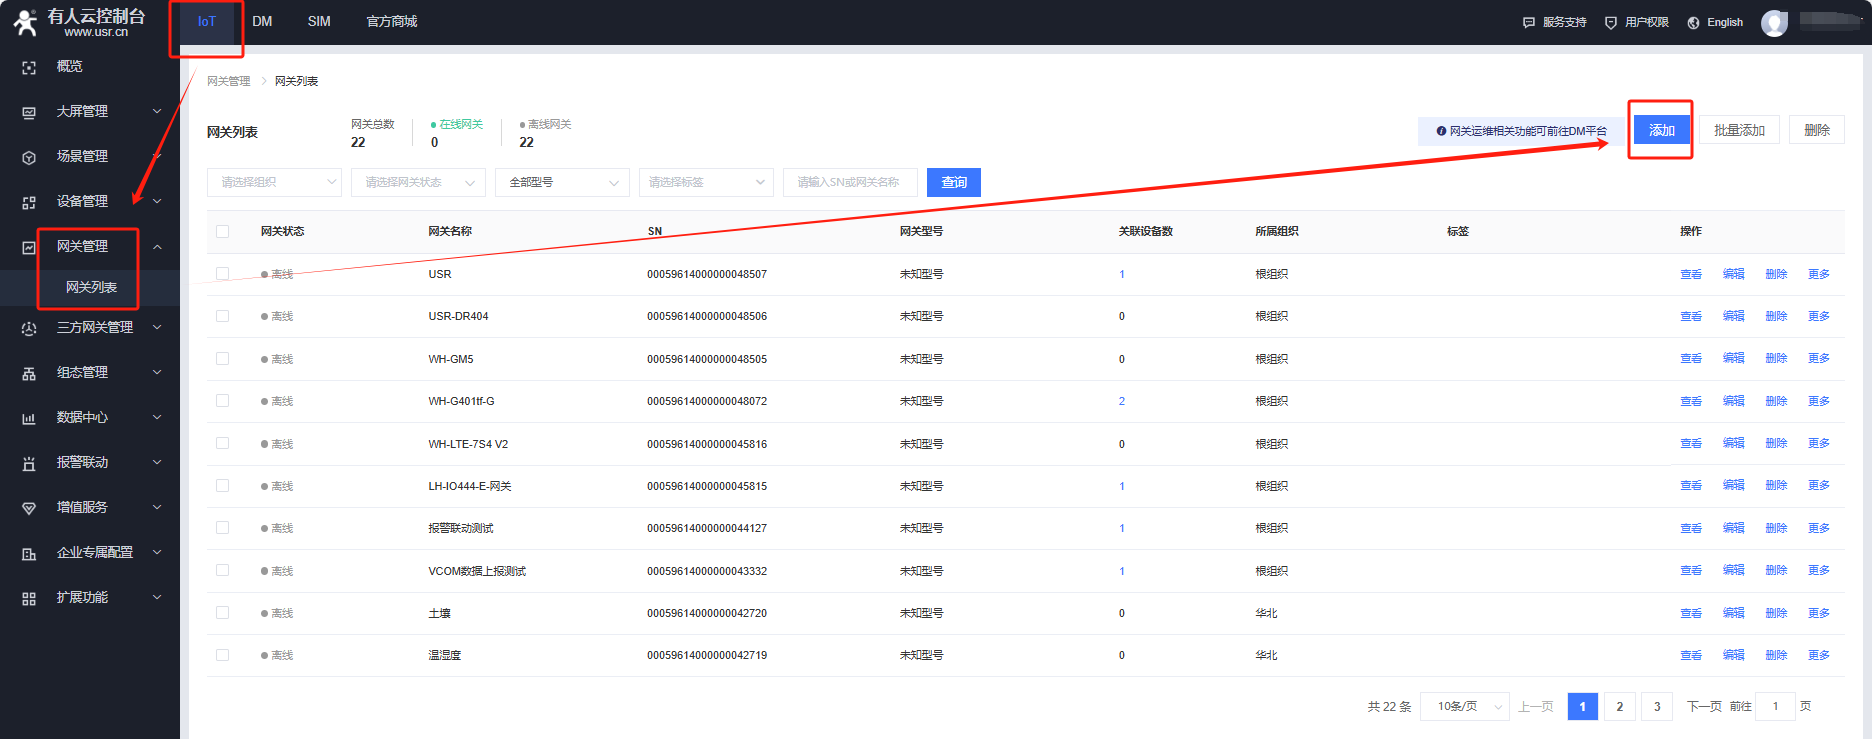Click the 查询 search button
Image resolution: width=1872 pixels, height=739 pixels.
point(953,182)
